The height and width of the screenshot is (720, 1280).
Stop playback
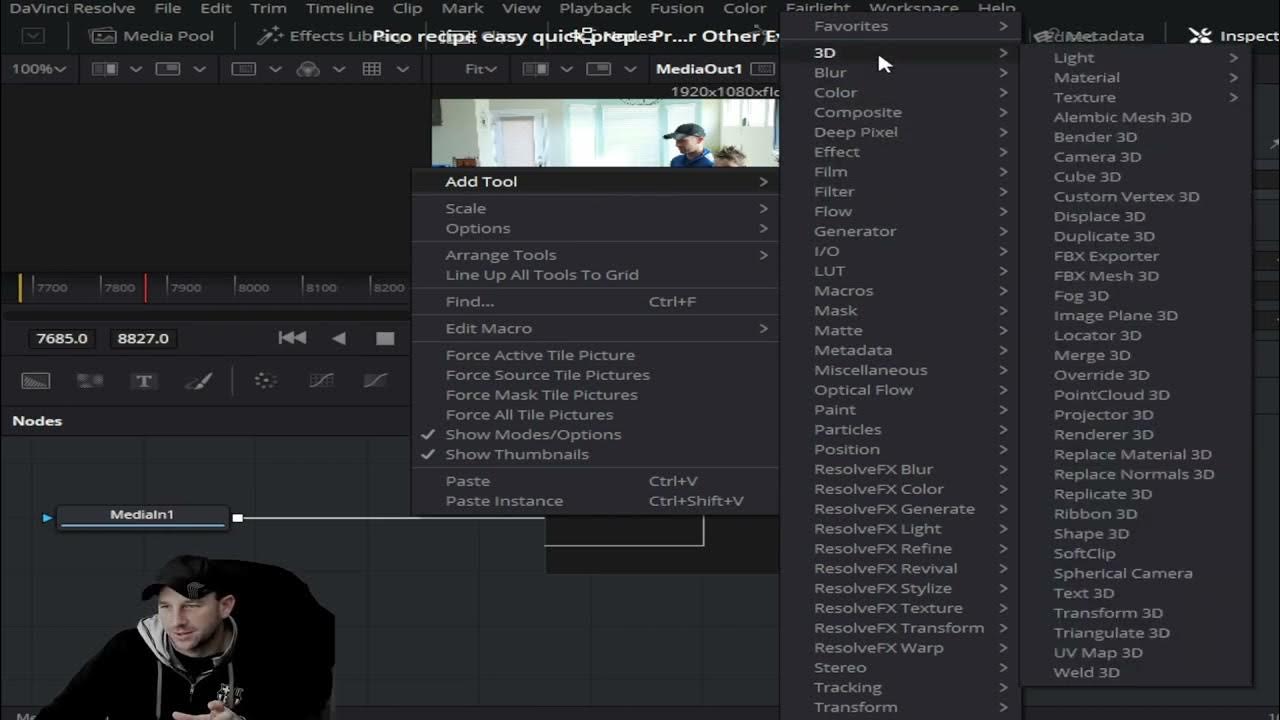point(385,339)
